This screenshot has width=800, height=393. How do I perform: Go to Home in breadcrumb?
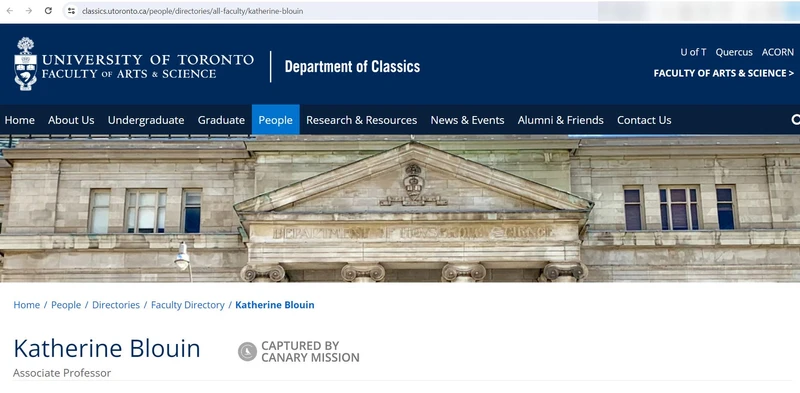coord(27,305)
